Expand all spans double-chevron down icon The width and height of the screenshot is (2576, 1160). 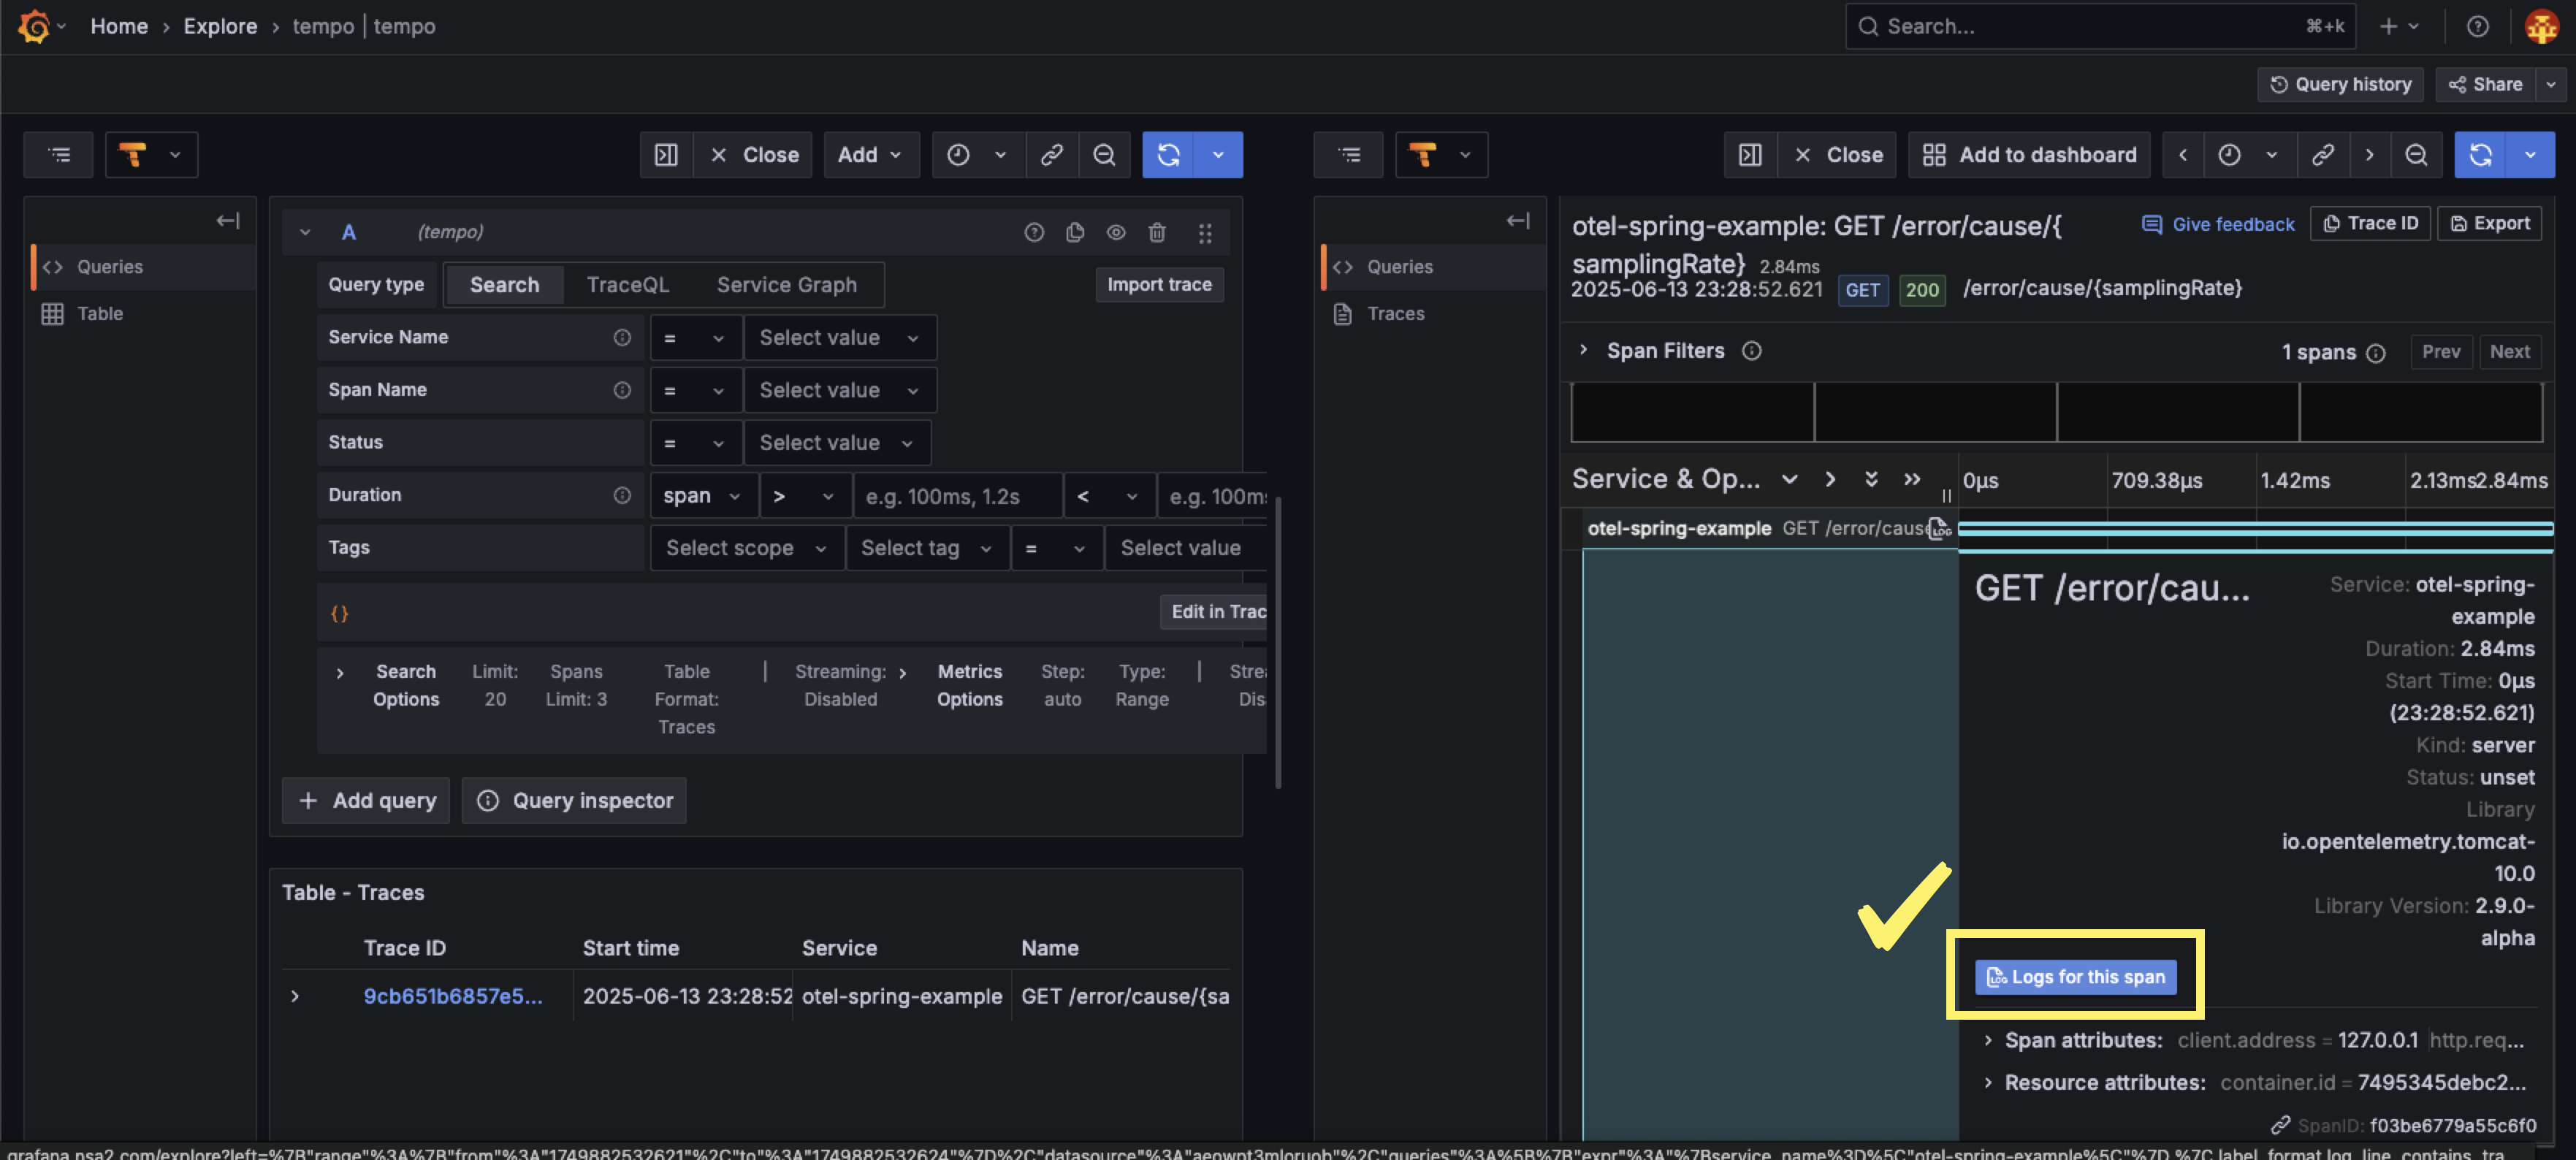point(1870,479)
